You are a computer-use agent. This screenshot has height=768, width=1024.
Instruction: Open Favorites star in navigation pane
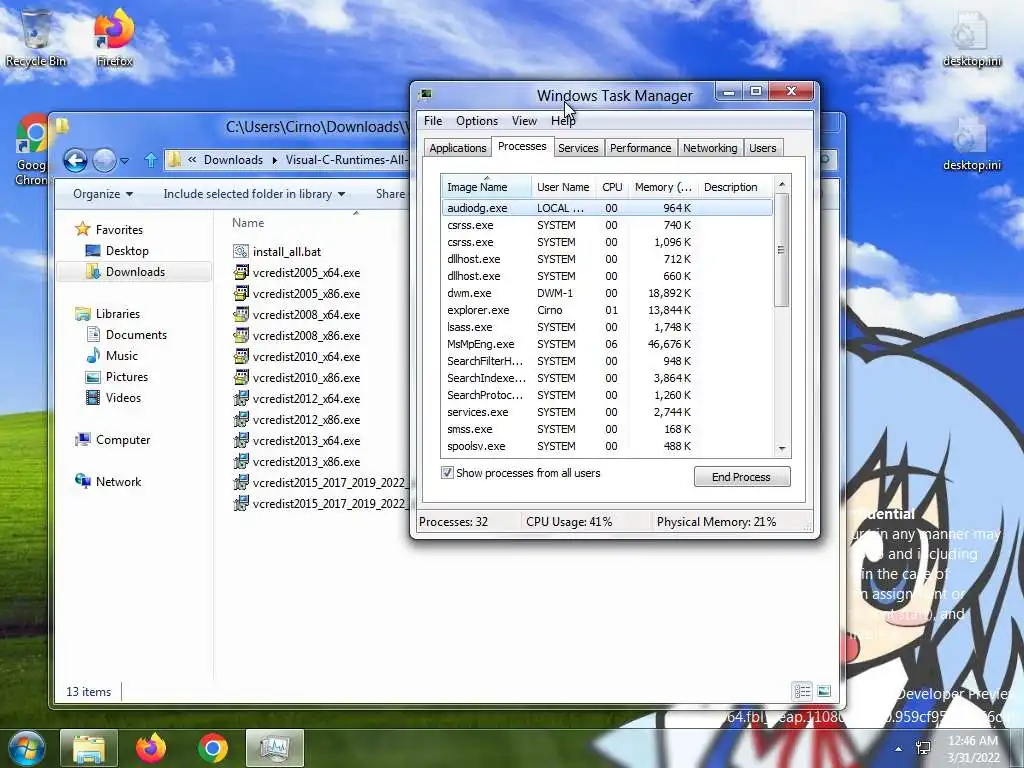(x=82, y=229)
